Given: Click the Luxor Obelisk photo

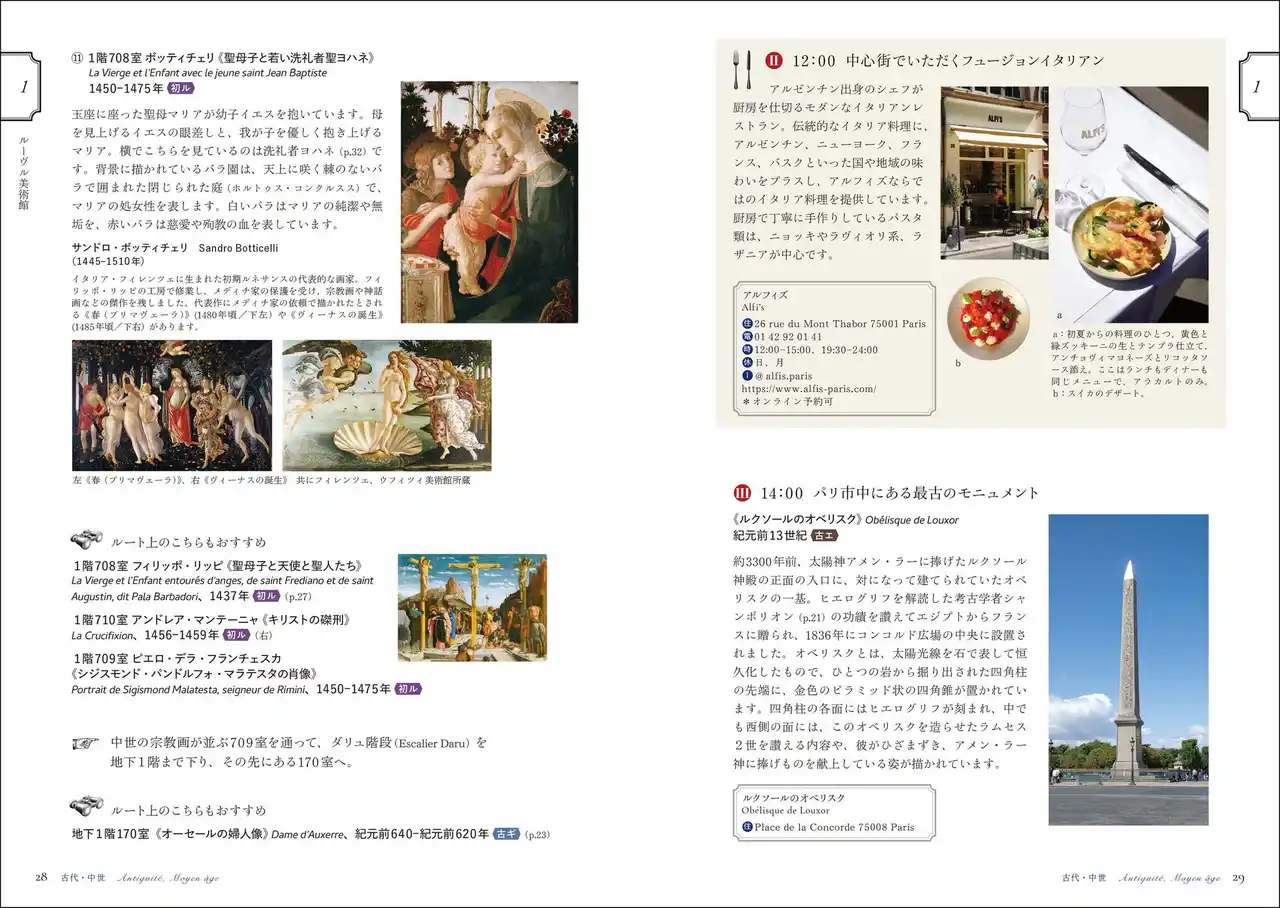Looking at the screenshot, I should pyautogui.click(x=1128, y=669).
